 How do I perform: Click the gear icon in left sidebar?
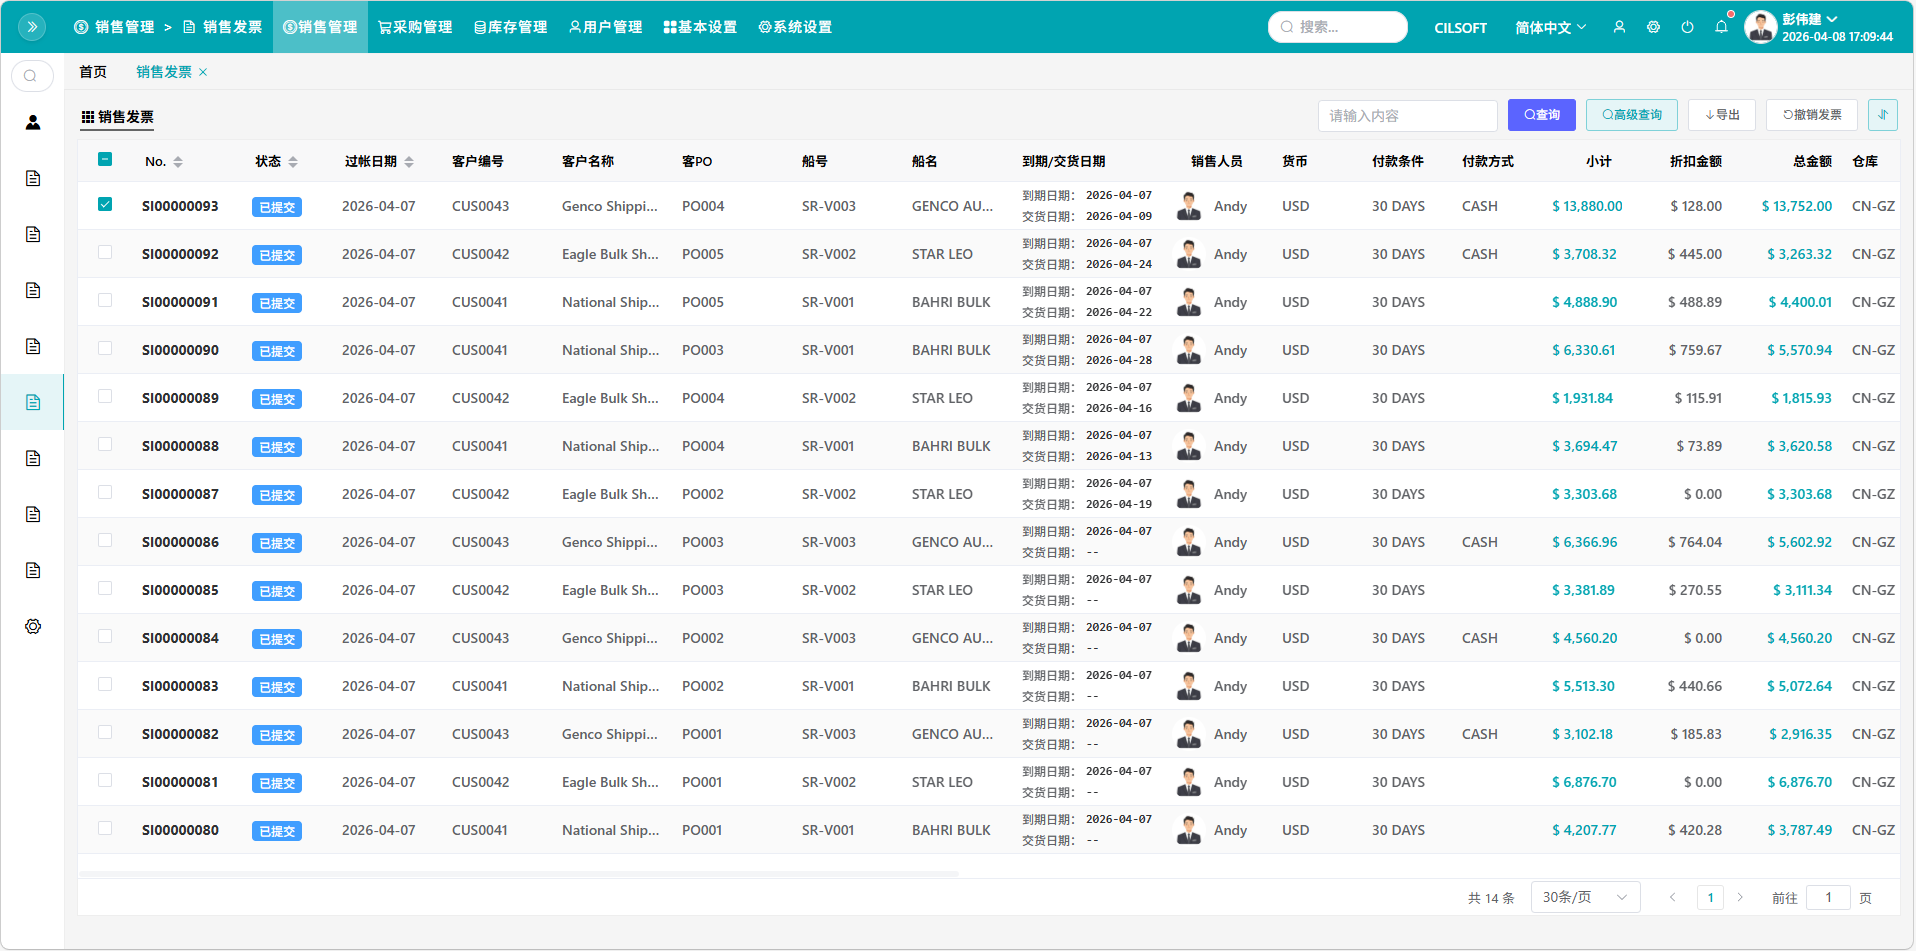pyautogui.click(x=33, y=626)
